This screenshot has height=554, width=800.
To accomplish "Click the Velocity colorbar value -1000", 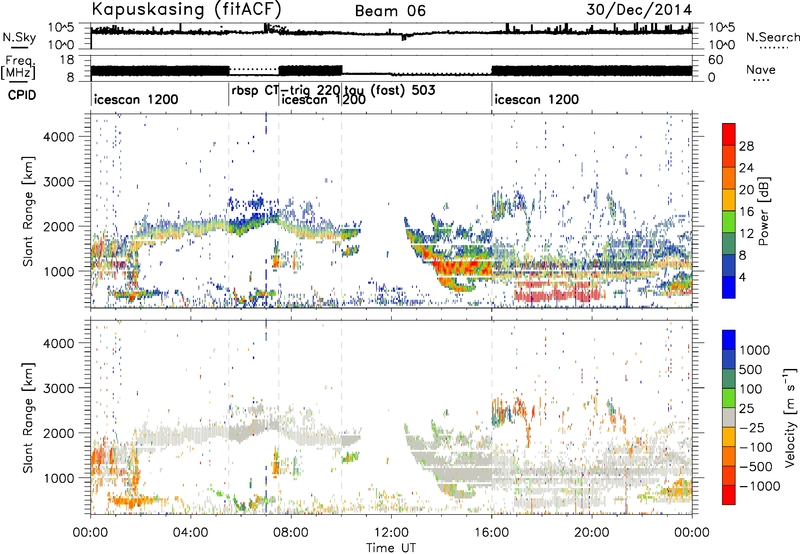I will click(x=759, y=486).
